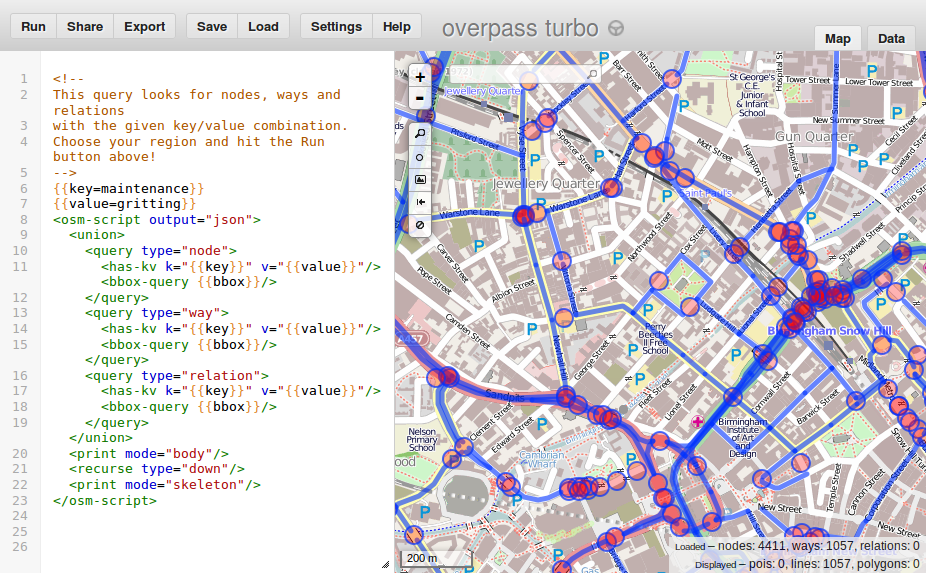The width and height of the screenshot is (926, 573).
Task: Click the zoom to data magnifier icon
Action: [x=420, y=134]
